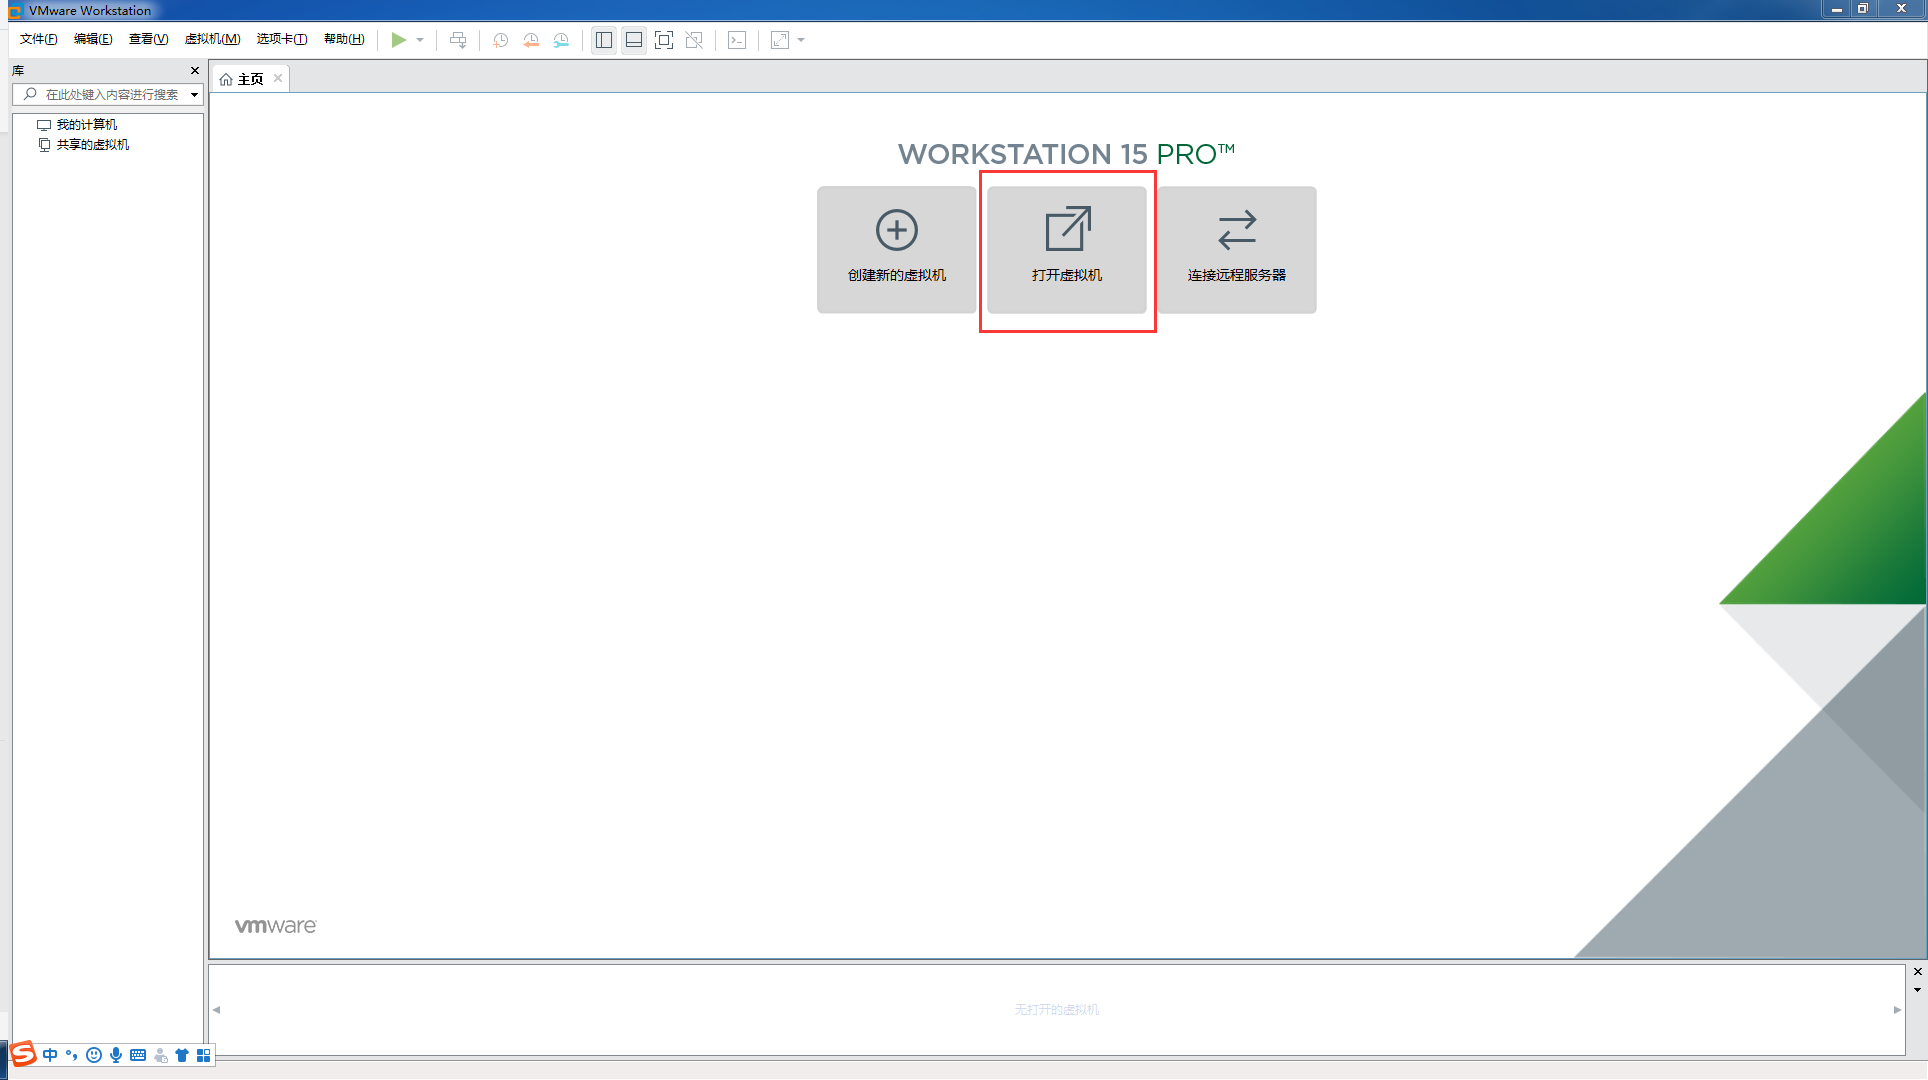Click the Revert to Snapshot icon
This screenshot has height=1080, width=1928.
pyautogui.click(x=531, y=40)
